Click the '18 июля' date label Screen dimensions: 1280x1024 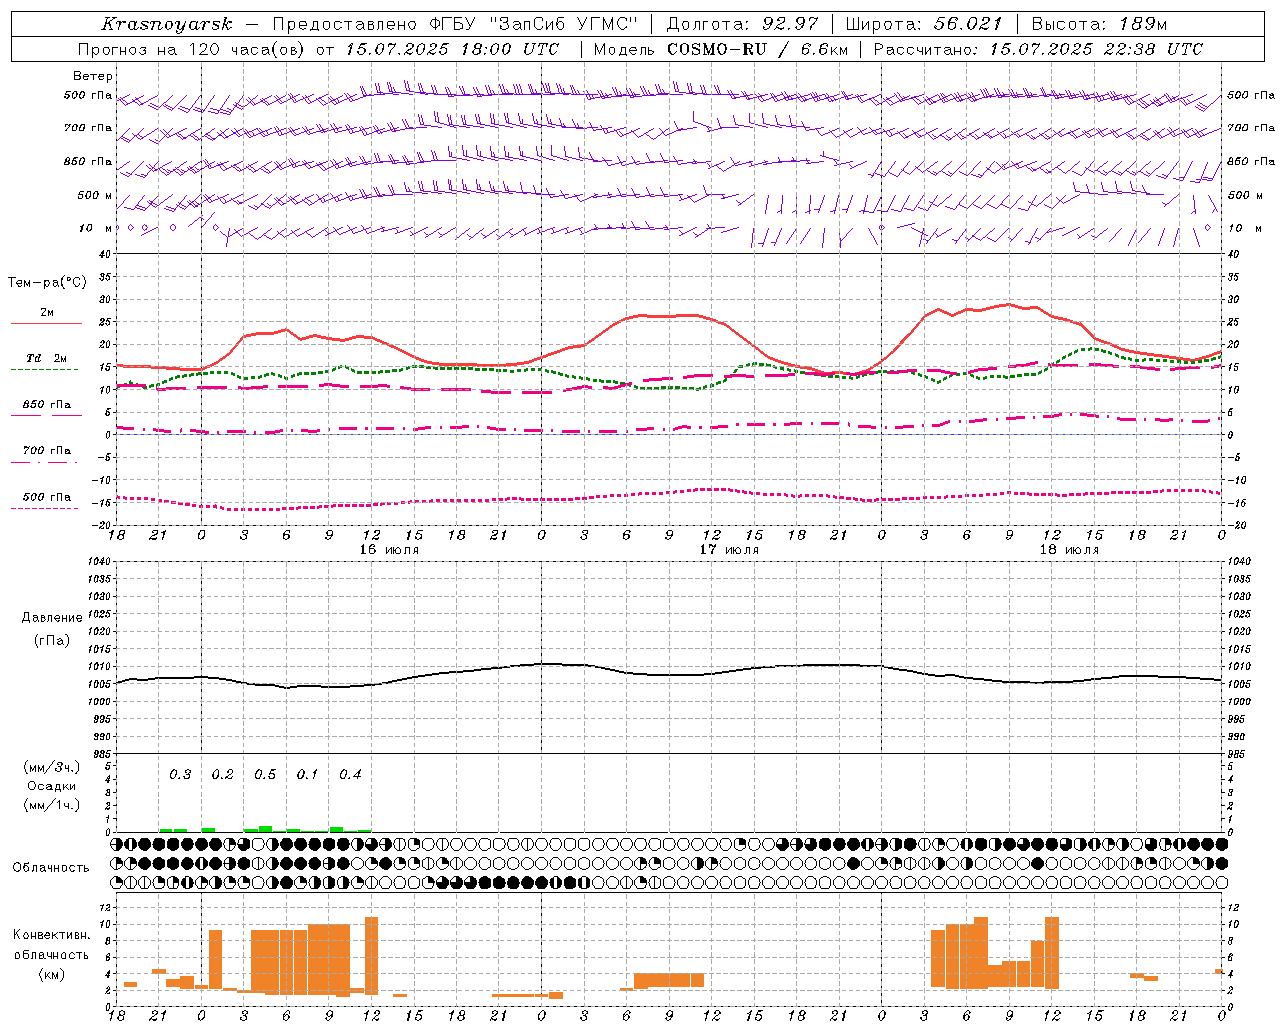pyautogui.click(x=1069, y=550)
